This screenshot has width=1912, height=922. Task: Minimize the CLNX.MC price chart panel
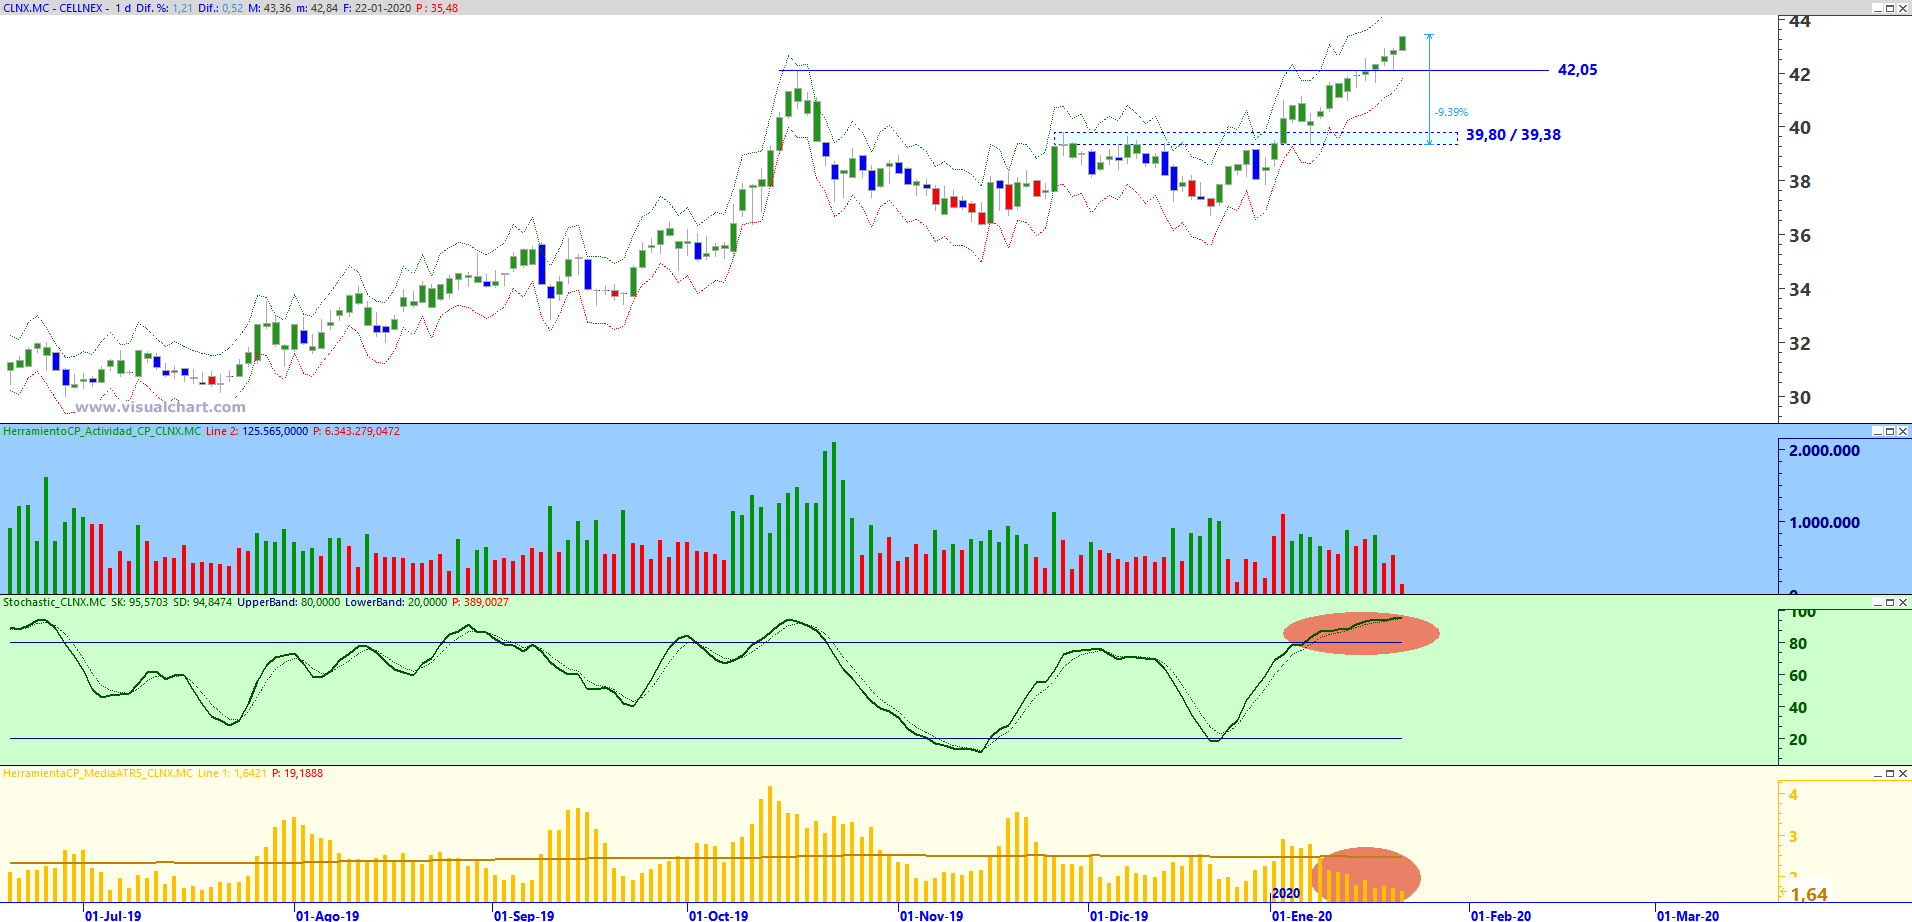[1877, 8]
